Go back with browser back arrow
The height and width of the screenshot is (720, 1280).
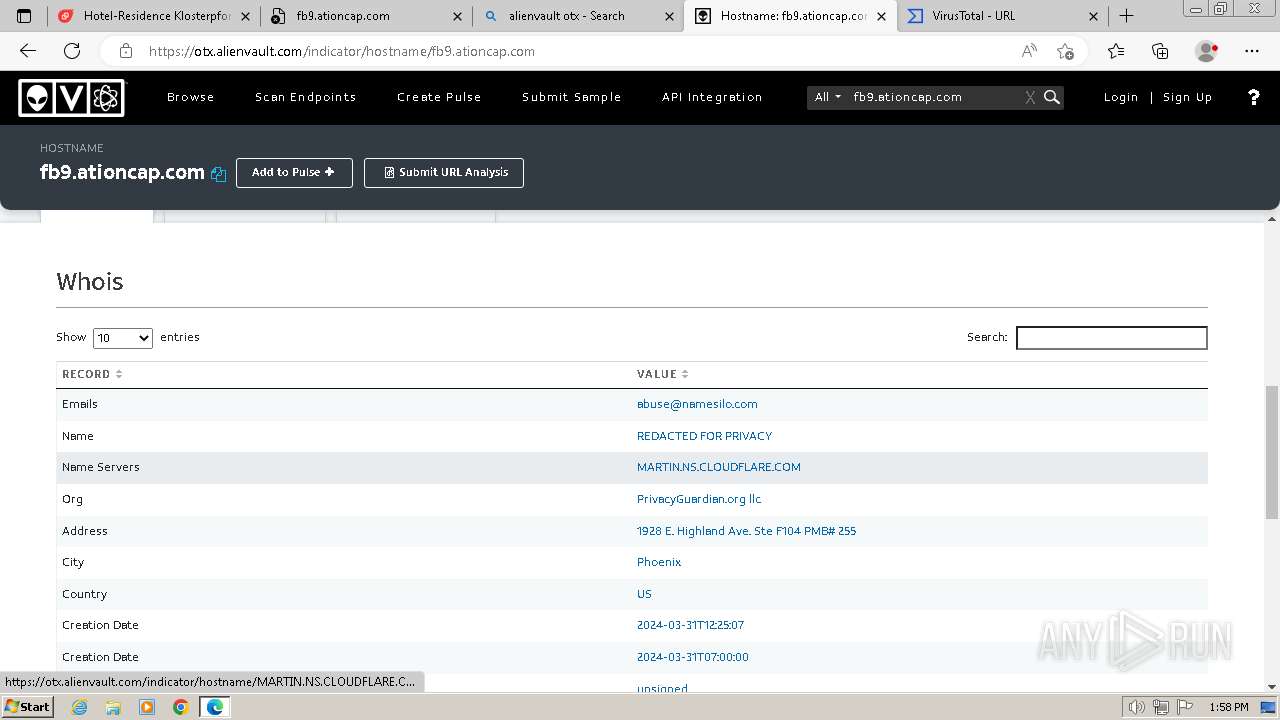point(28,51)
